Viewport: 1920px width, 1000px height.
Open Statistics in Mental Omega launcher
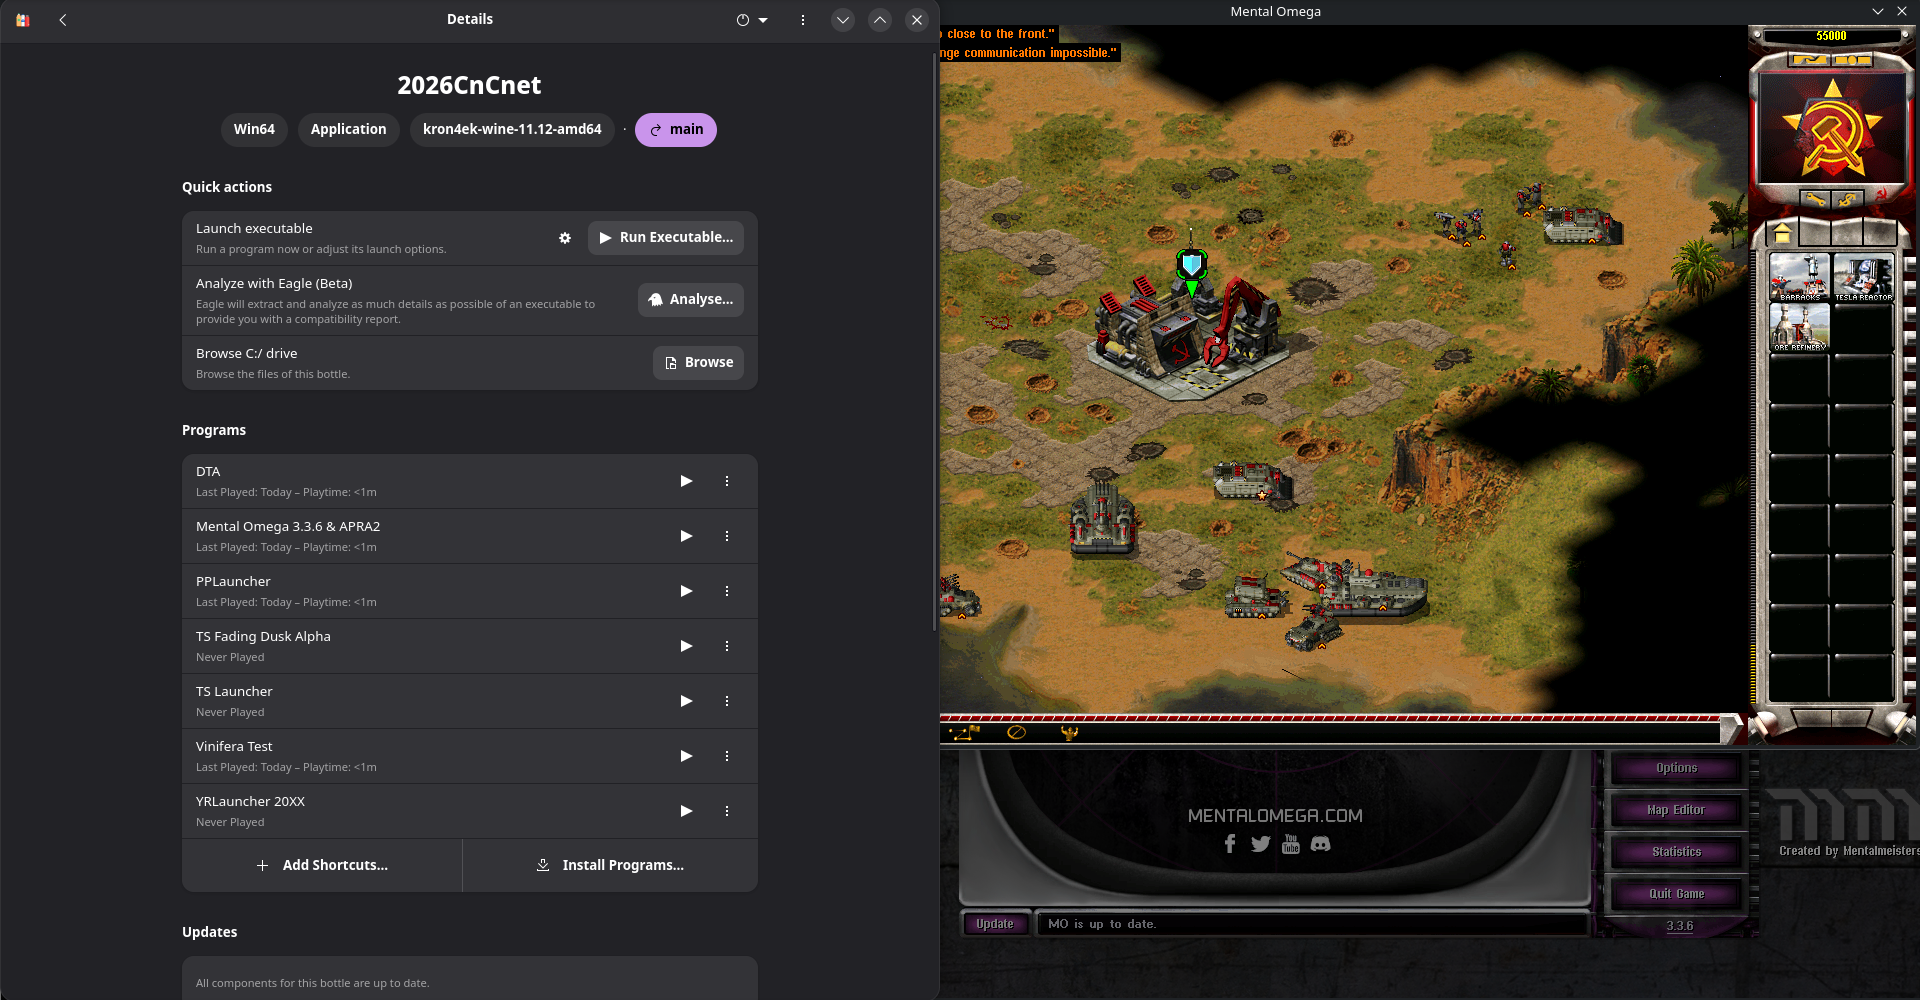[1676, 852]
